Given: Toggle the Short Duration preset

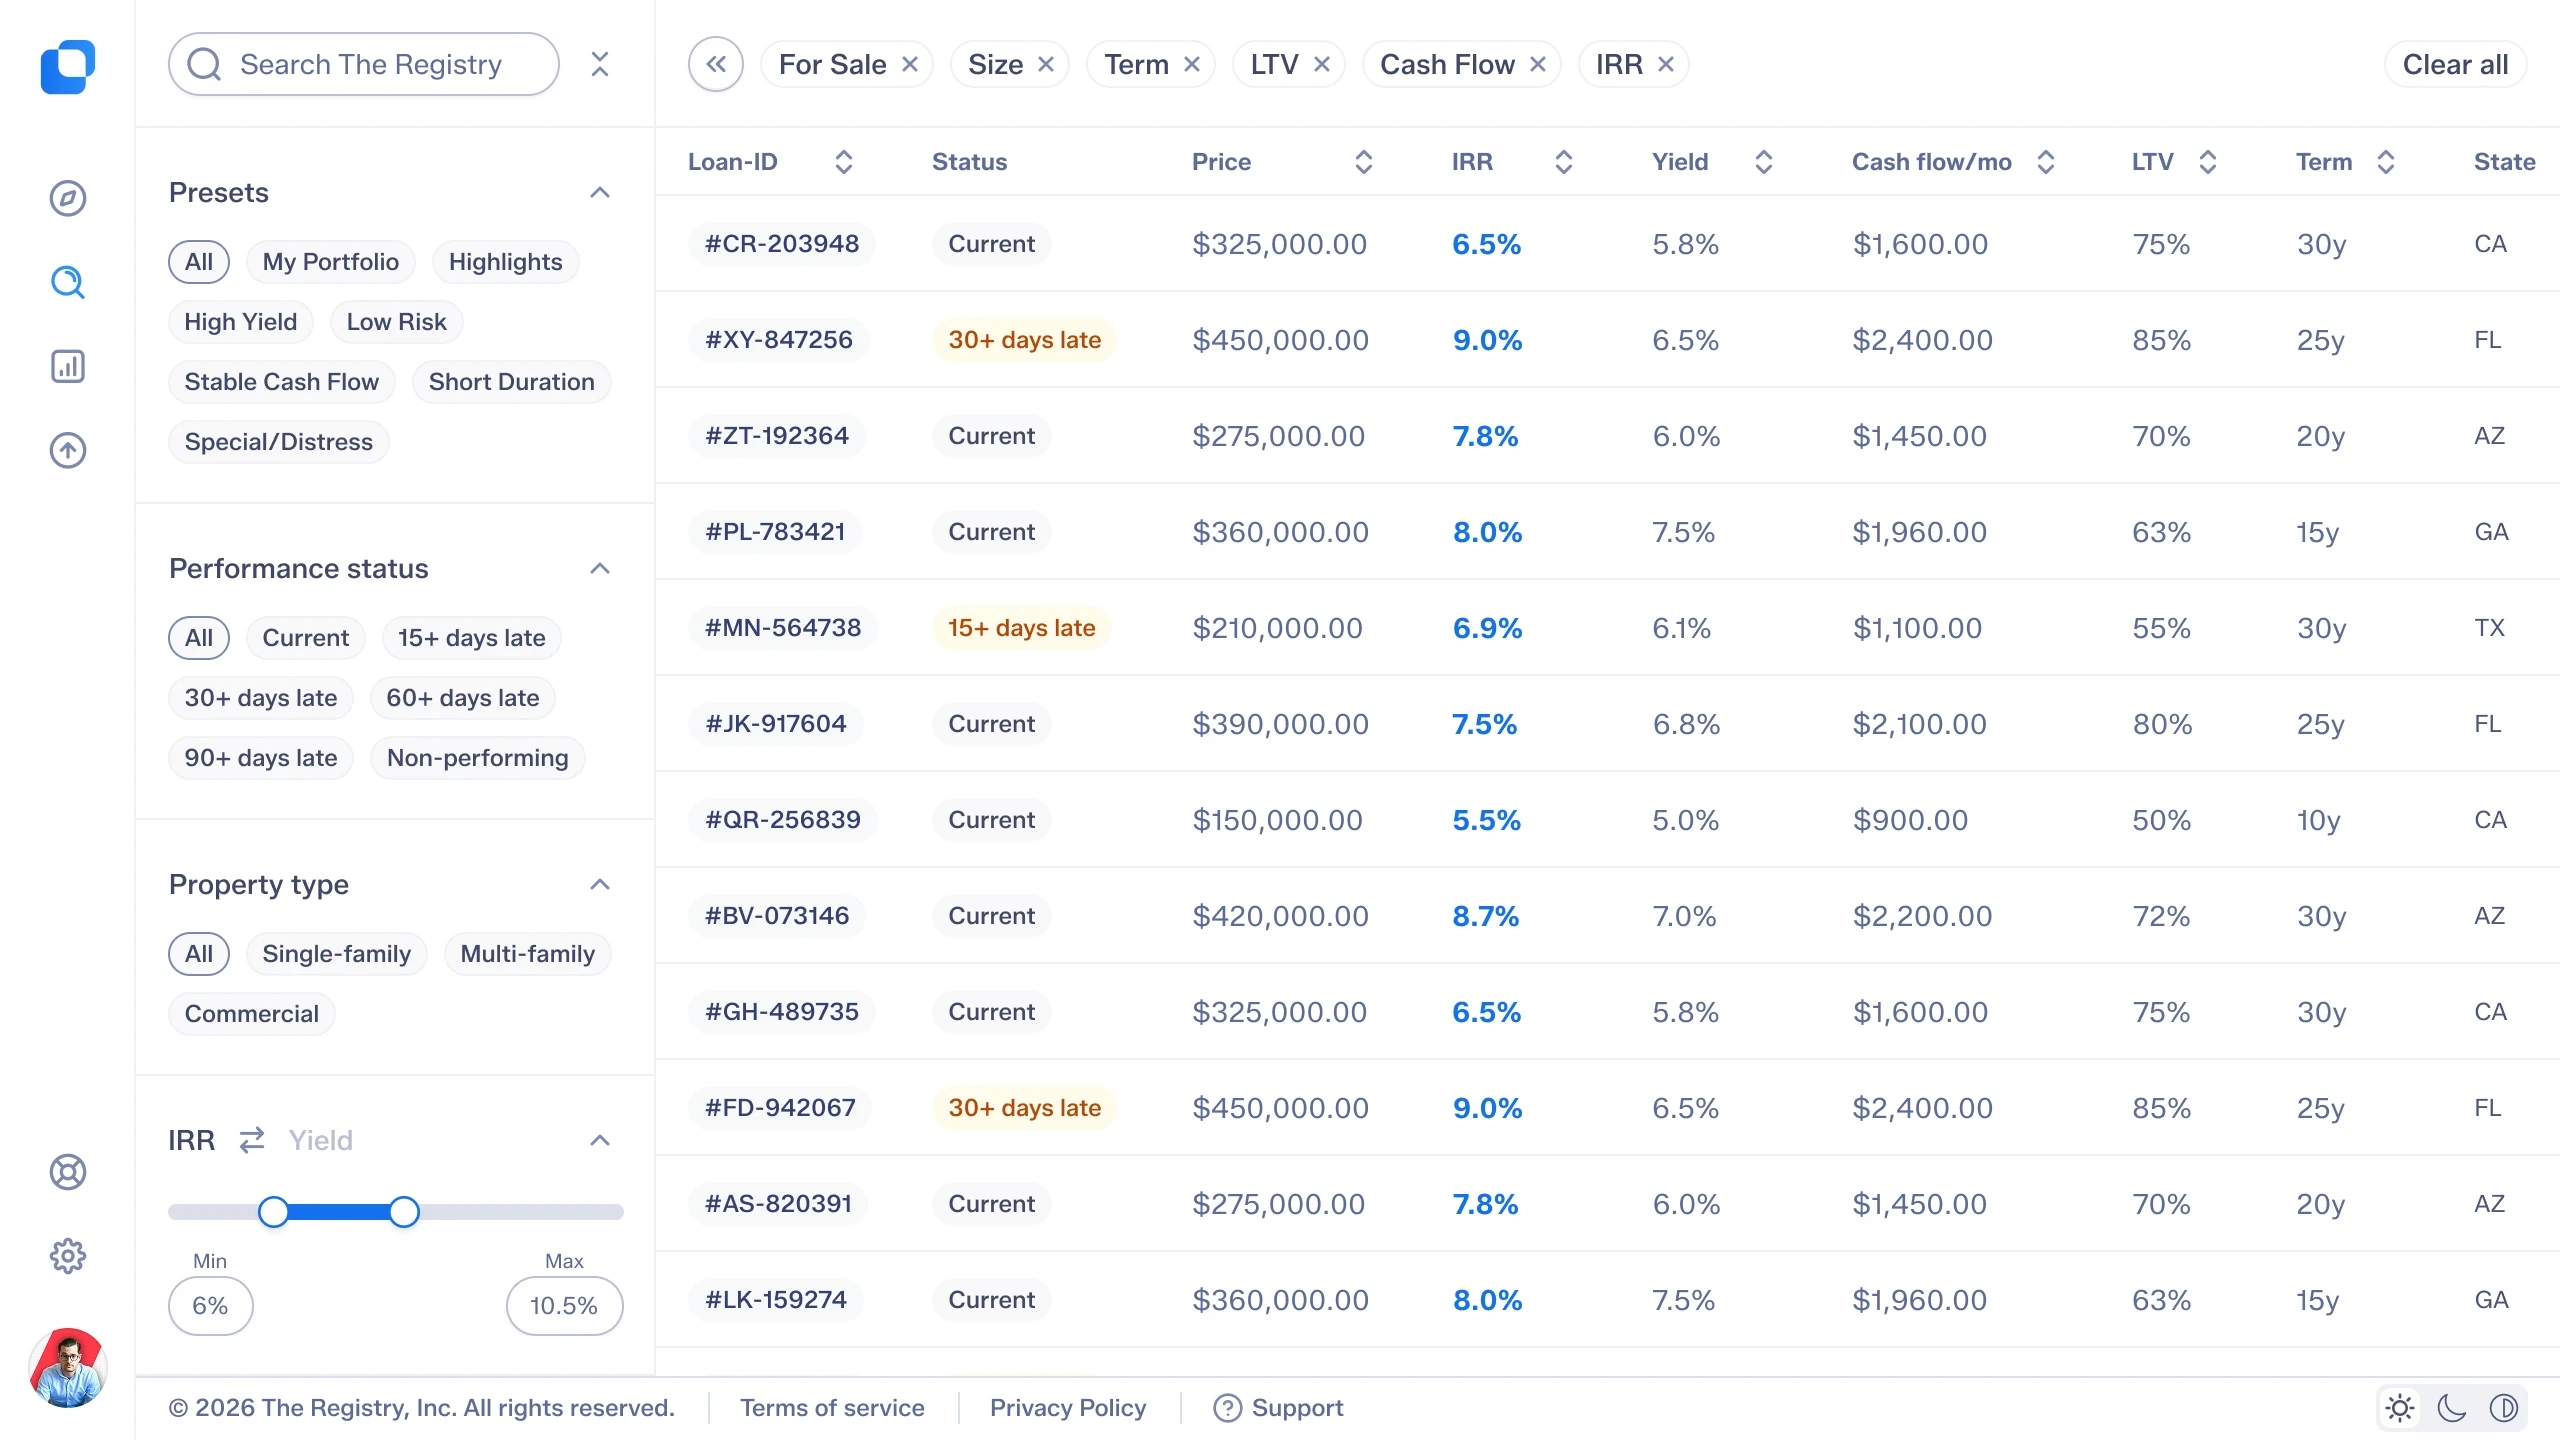Looking at the screenshot, I should click(512, 382).
